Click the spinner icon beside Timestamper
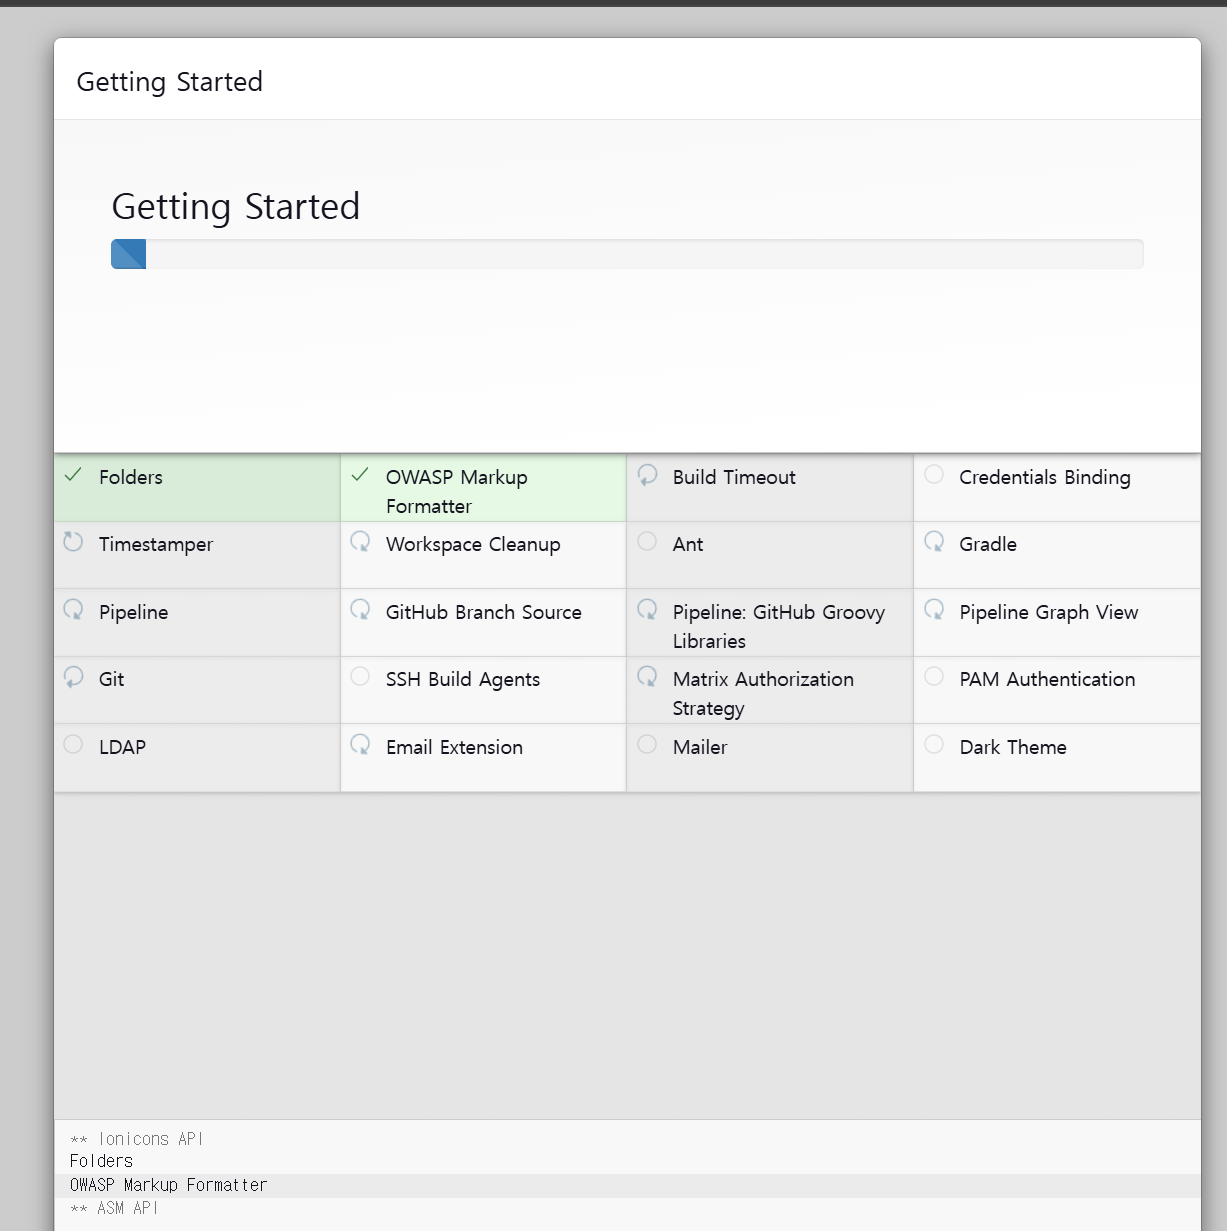The image size is (1227, 1231). tap(73, 542)
